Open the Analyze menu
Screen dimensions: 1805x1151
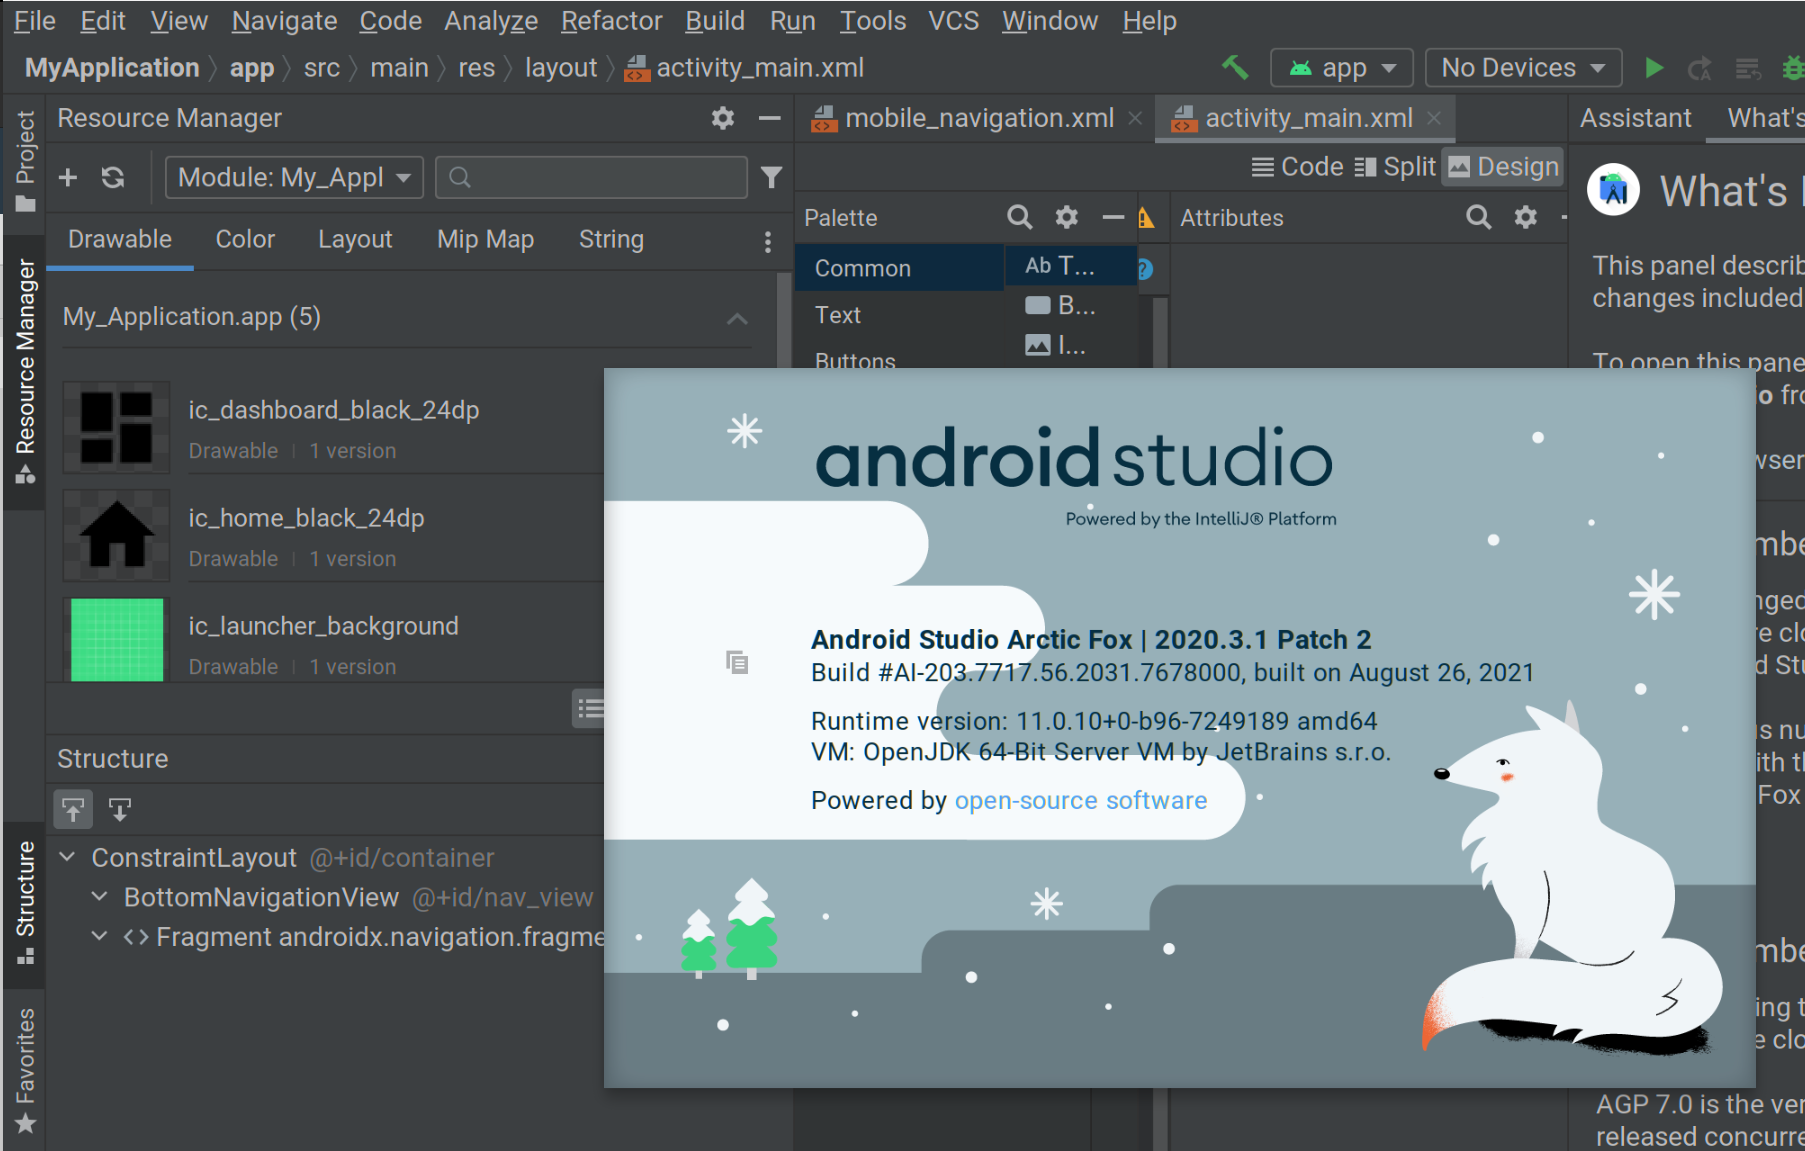coord(491,21)
